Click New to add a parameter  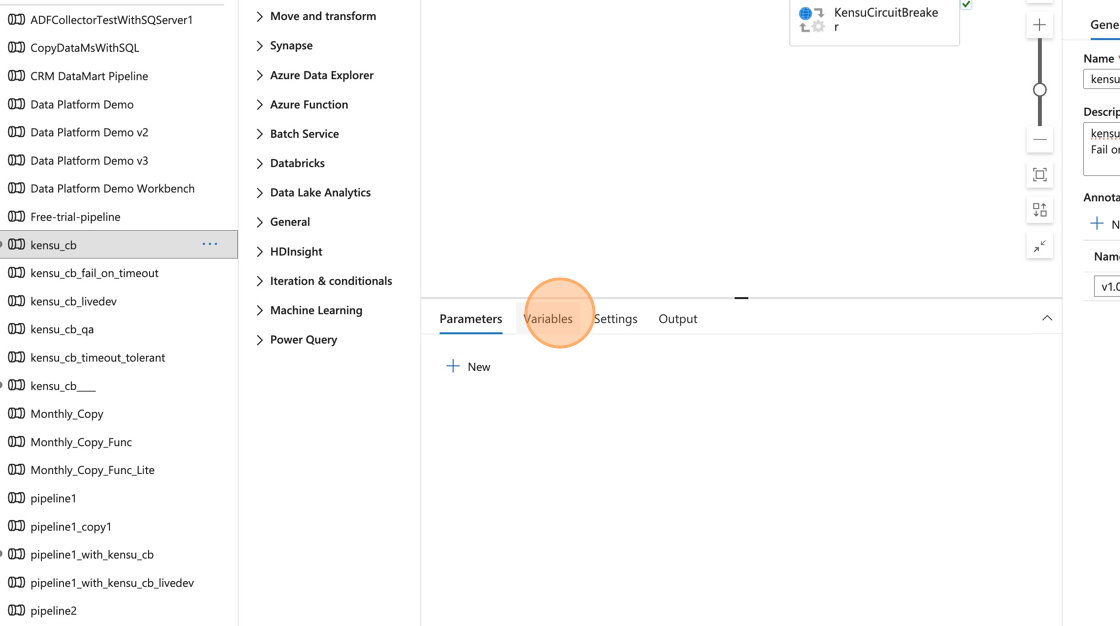click(468, 367)
